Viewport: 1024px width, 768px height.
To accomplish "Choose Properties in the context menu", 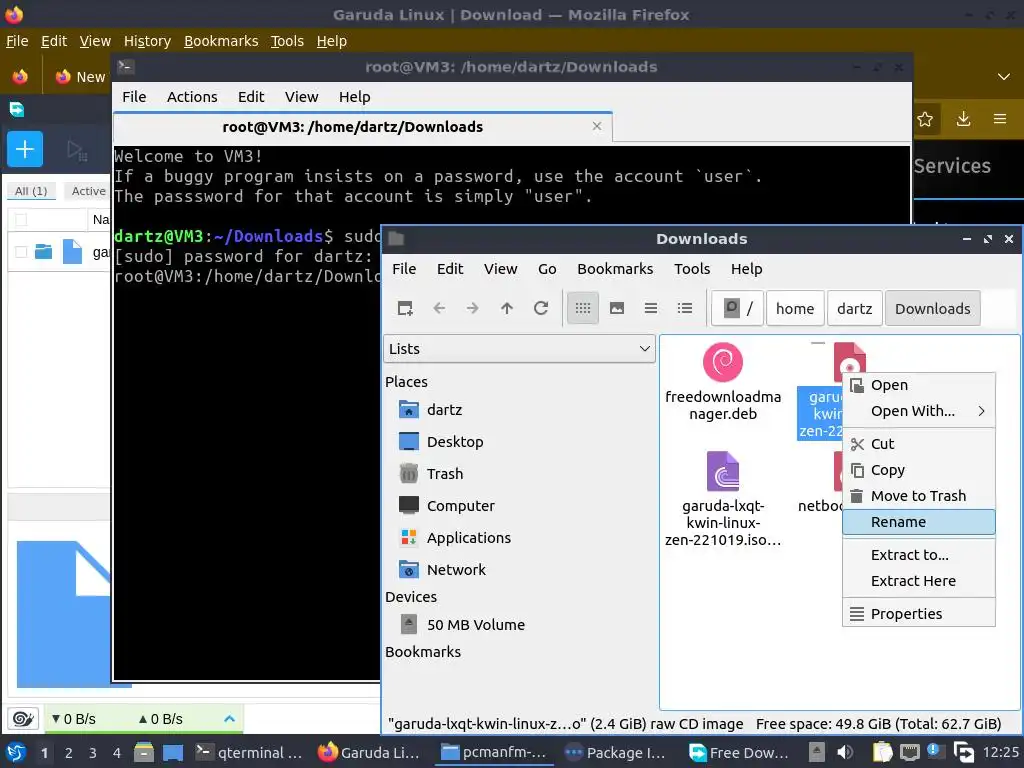I will click(x=918, y=614).
